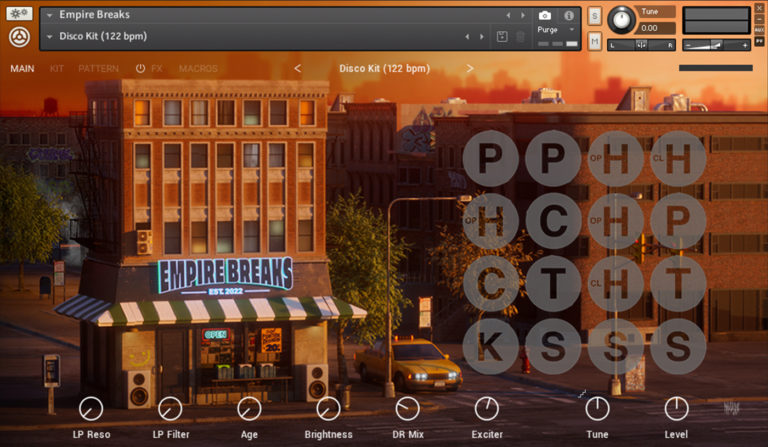Click the camera snapshot icon
The width and height of the screenshot is (768, 447).
544,16
